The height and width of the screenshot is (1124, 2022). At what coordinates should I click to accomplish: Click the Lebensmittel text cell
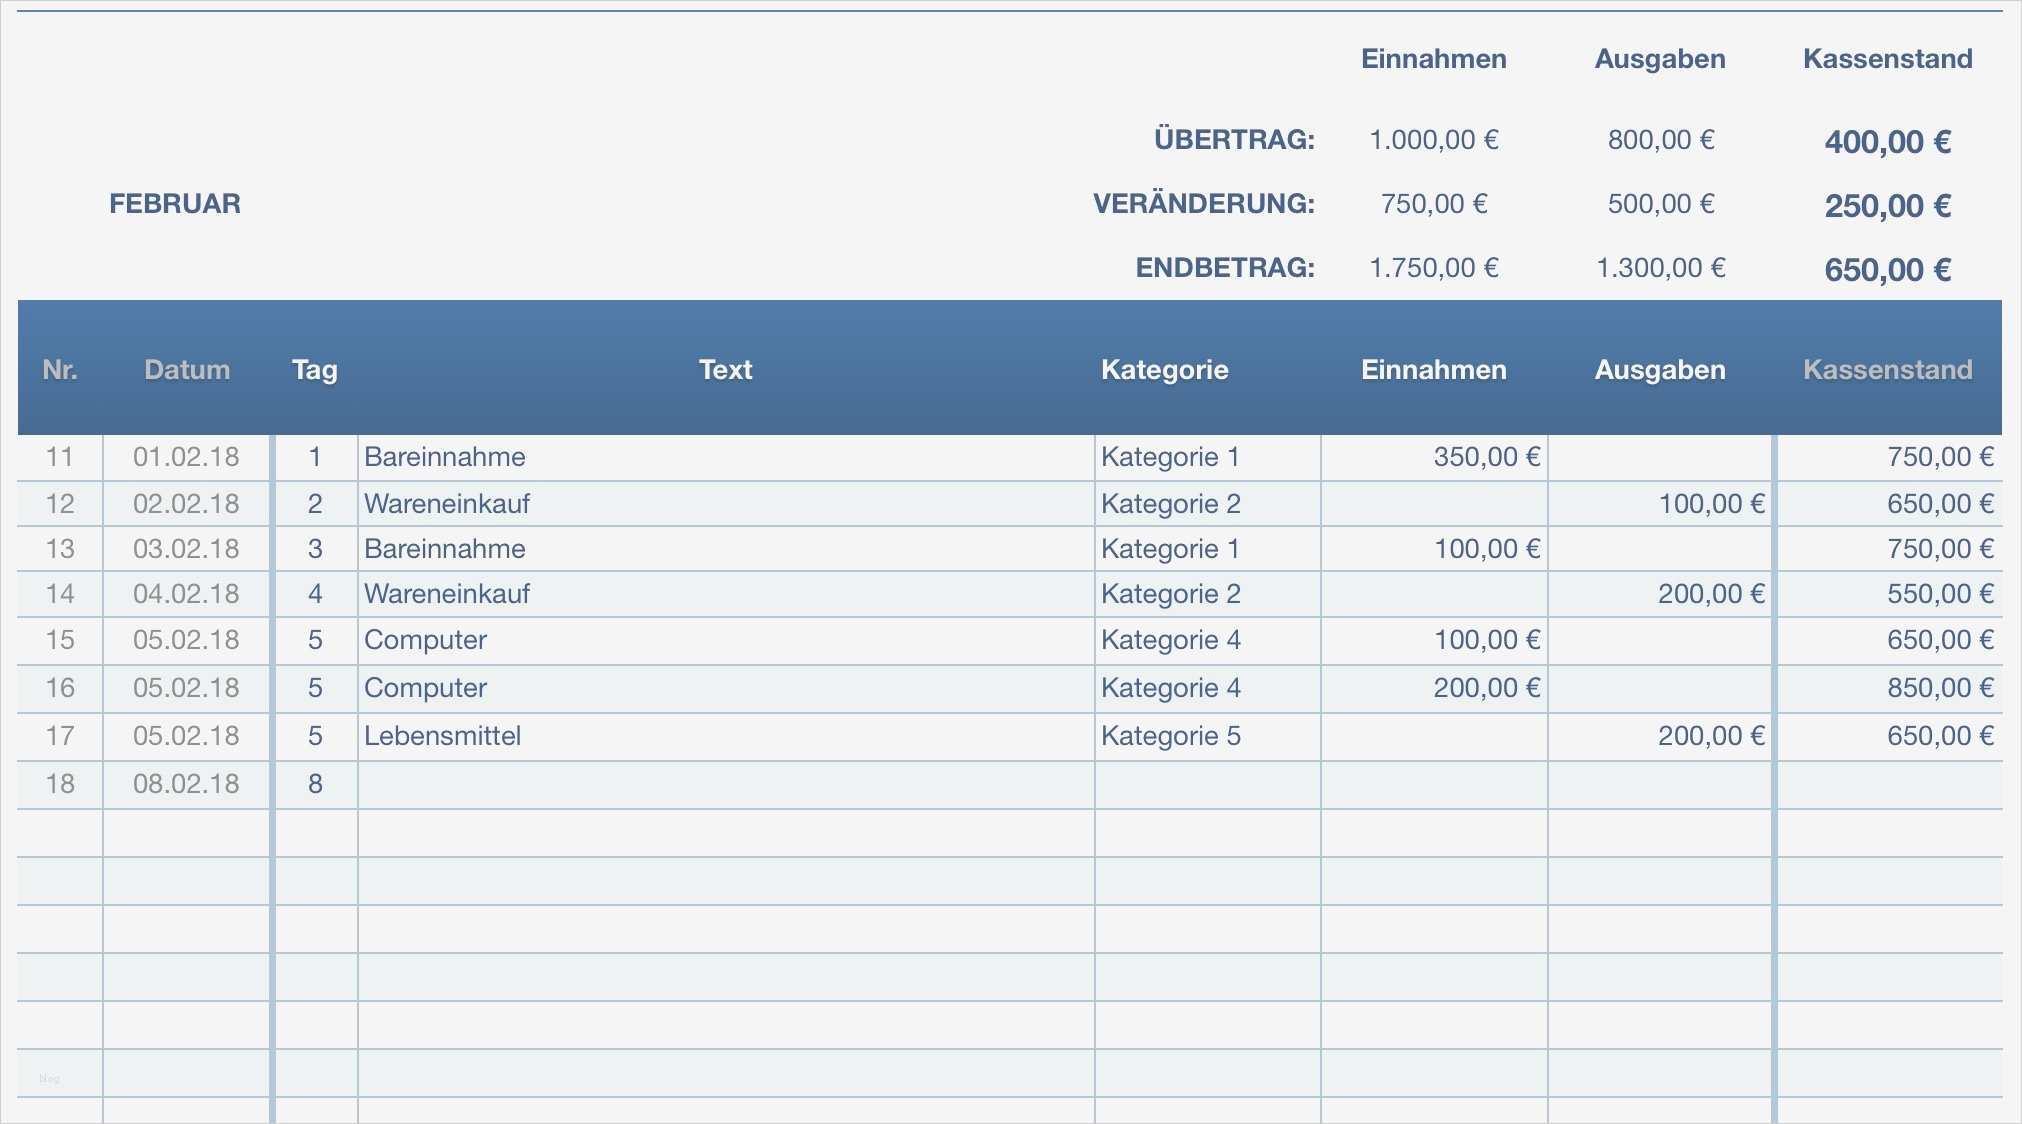tap(443, 736)
